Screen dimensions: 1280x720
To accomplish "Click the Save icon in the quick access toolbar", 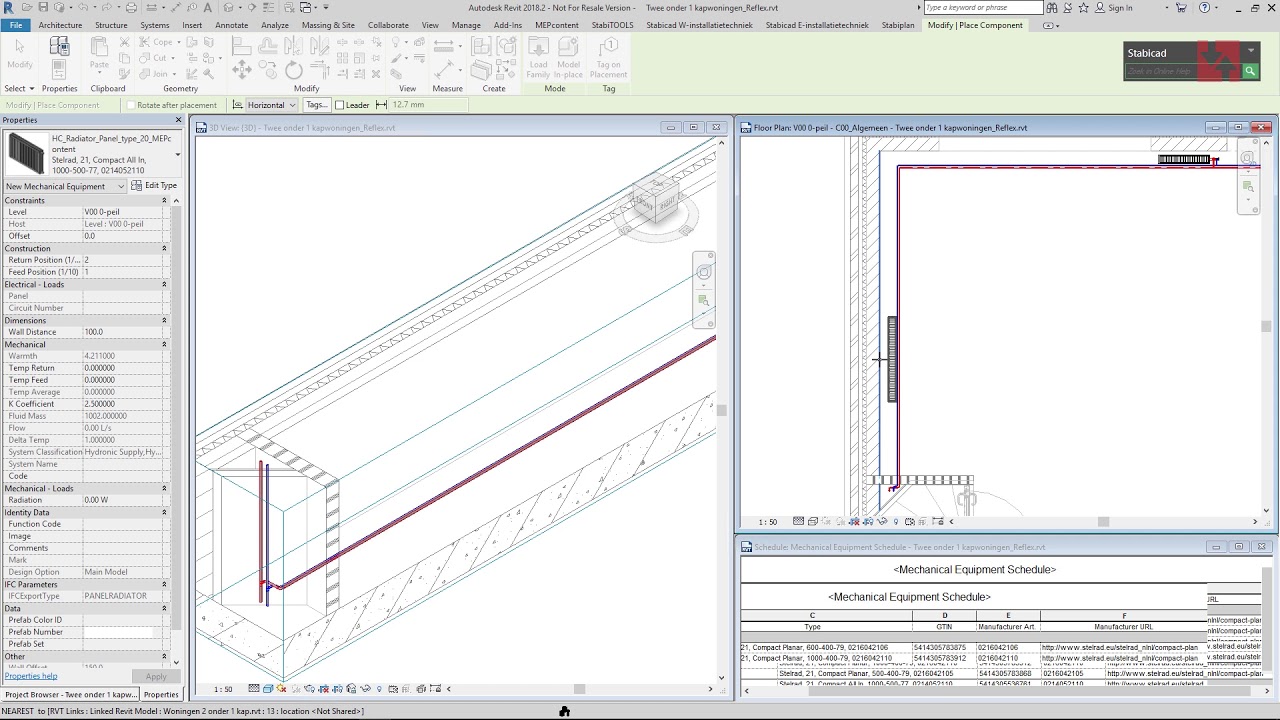I will click(x=44, y=8).
